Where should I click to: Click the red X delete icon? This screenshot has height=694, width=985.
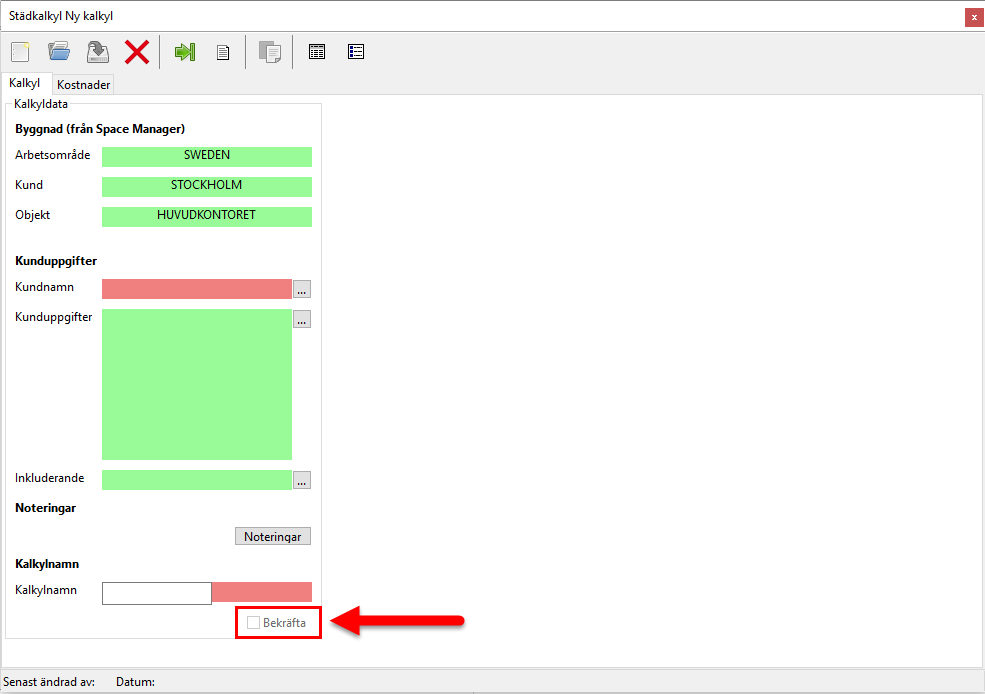tap(136, 52)
